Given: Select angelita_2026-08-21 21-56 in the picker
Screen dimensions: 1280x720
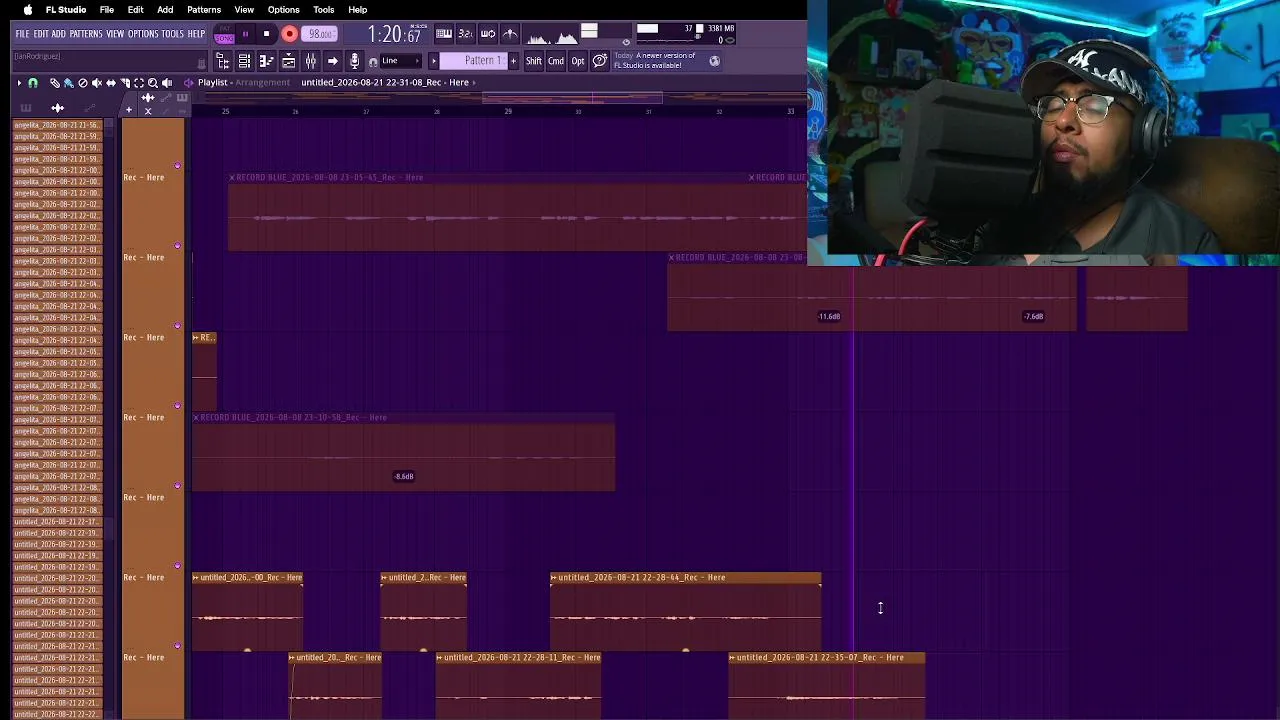Looking at the screenshot, I should point(57,125).
